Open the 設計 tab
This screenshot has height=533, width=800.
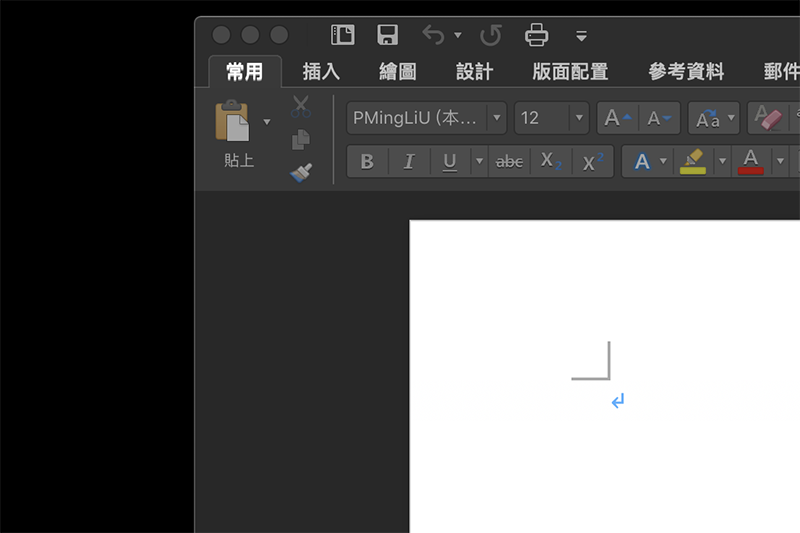474,71
